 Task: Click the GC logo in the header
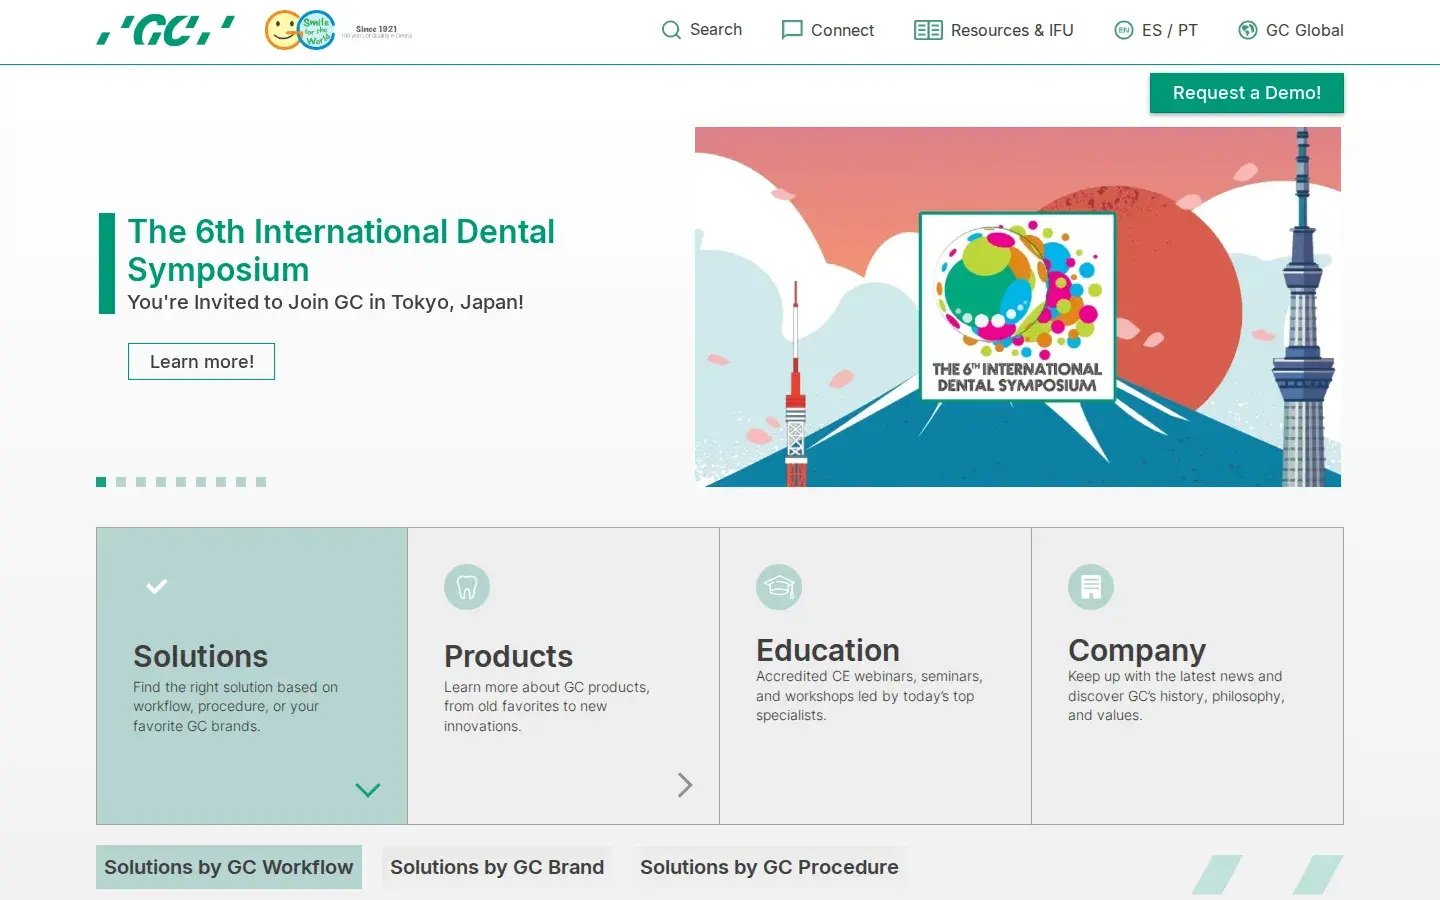pos(166,30)
